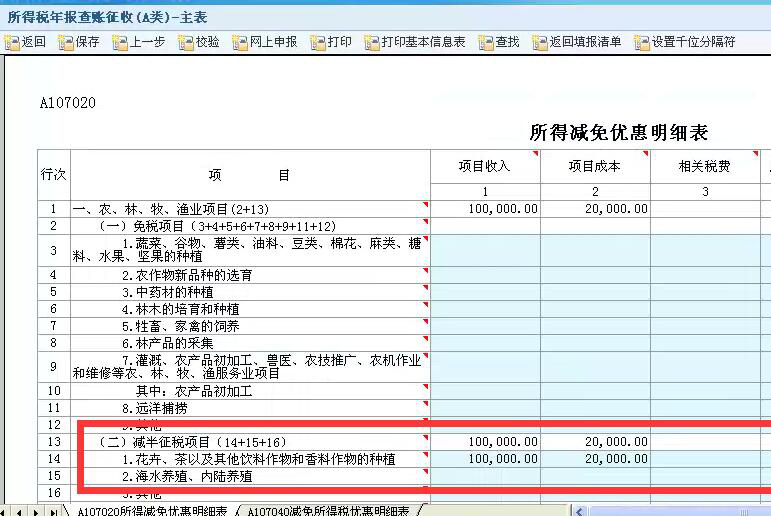This screenshot has height=516, width=771.
Task: Select the A107020所得减免优惠明细表 sheet tab
Action: (151, 510)
